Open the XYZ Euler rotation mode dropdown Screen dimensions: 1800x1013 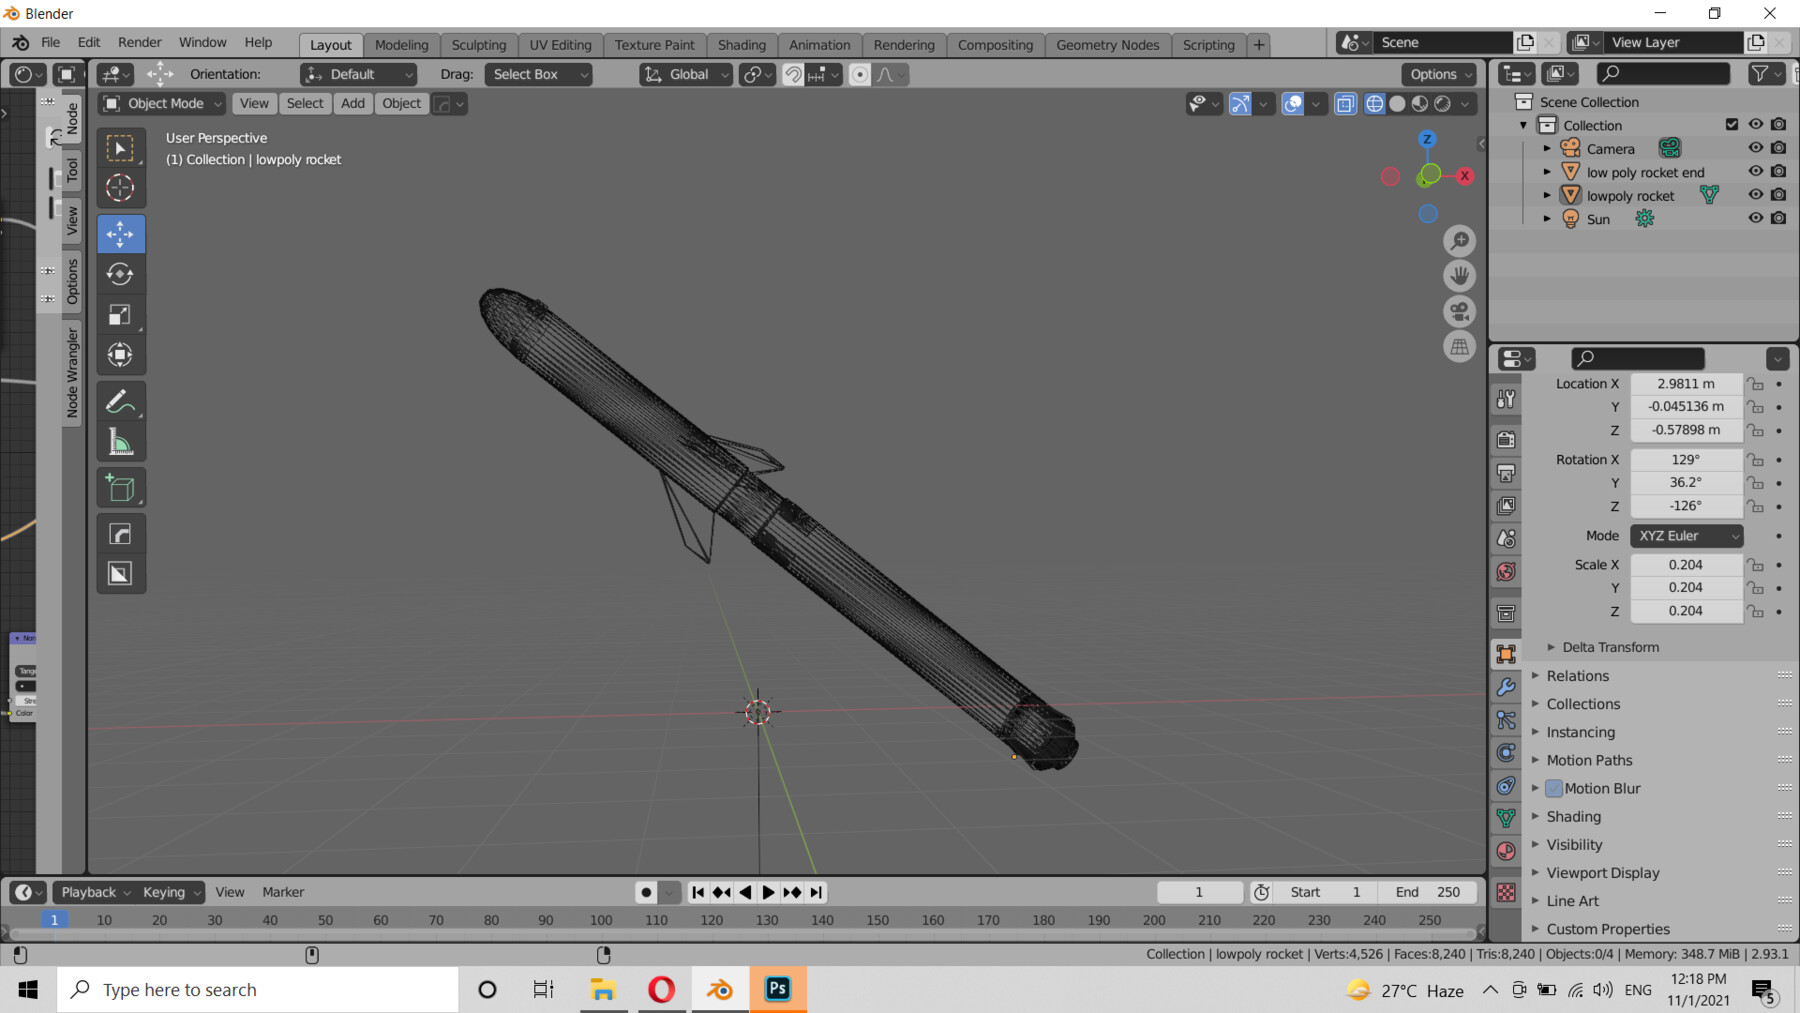(1686, 535)
